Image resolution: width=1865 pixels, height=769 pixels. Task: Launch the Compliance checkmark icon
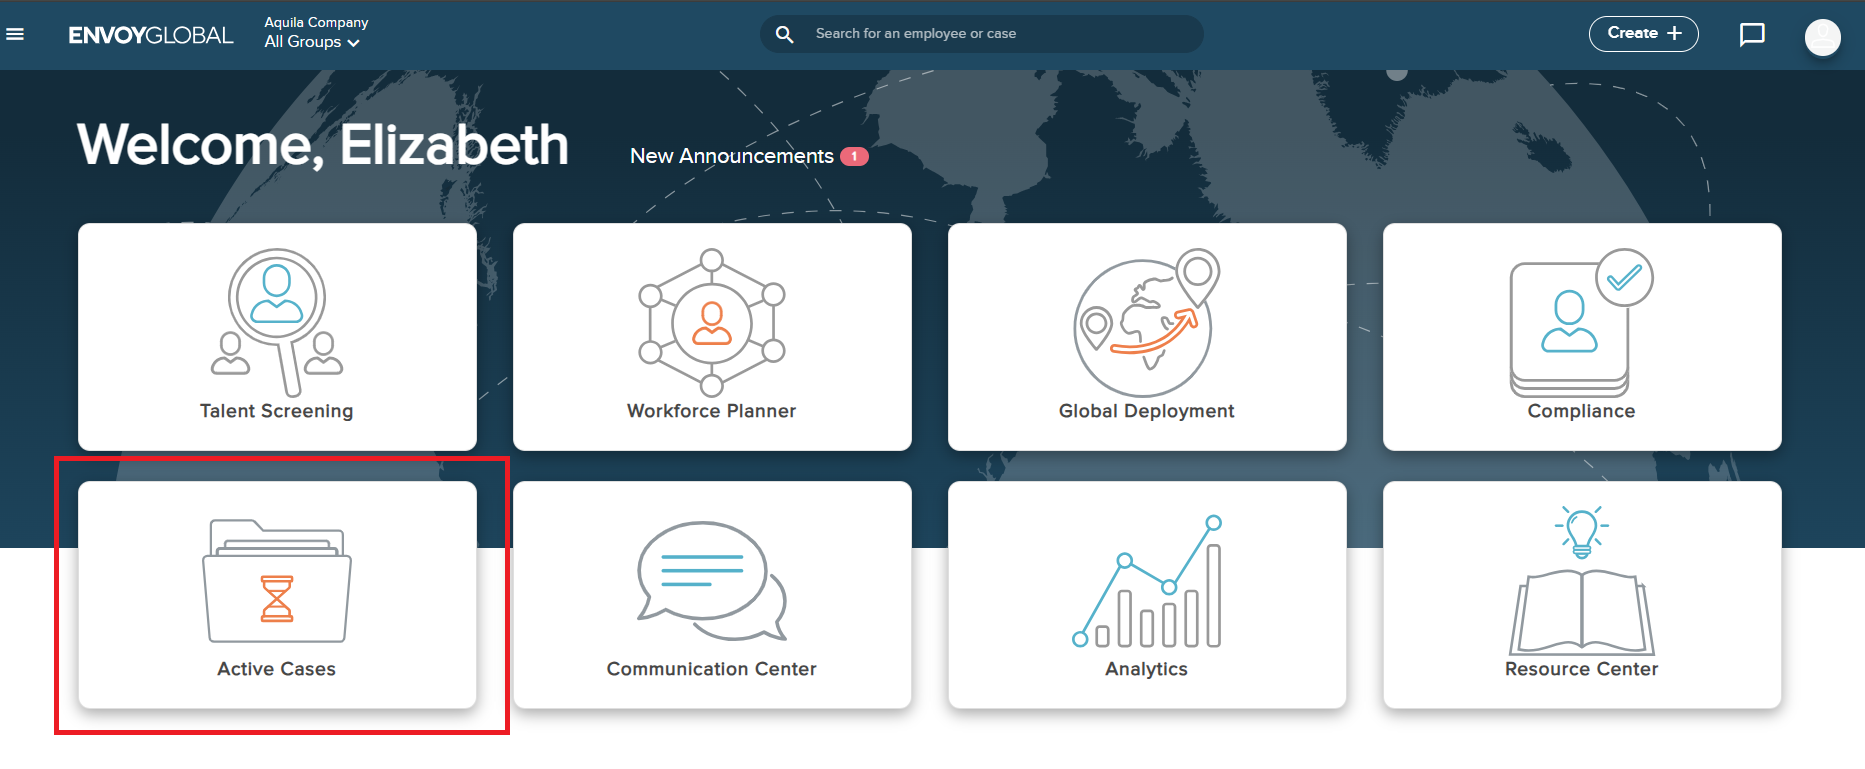pyautogui.click(x=1580, y=322)
